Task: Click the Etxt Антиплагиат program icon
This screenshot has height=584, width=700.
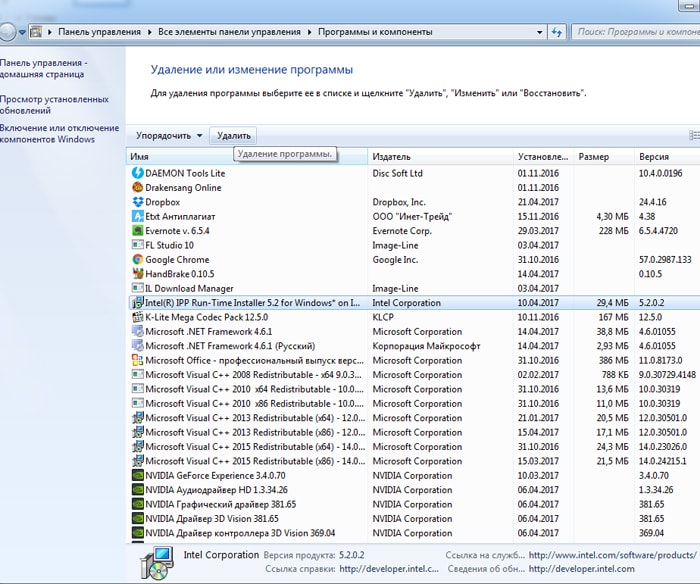Action: click(x=138, y=216)
